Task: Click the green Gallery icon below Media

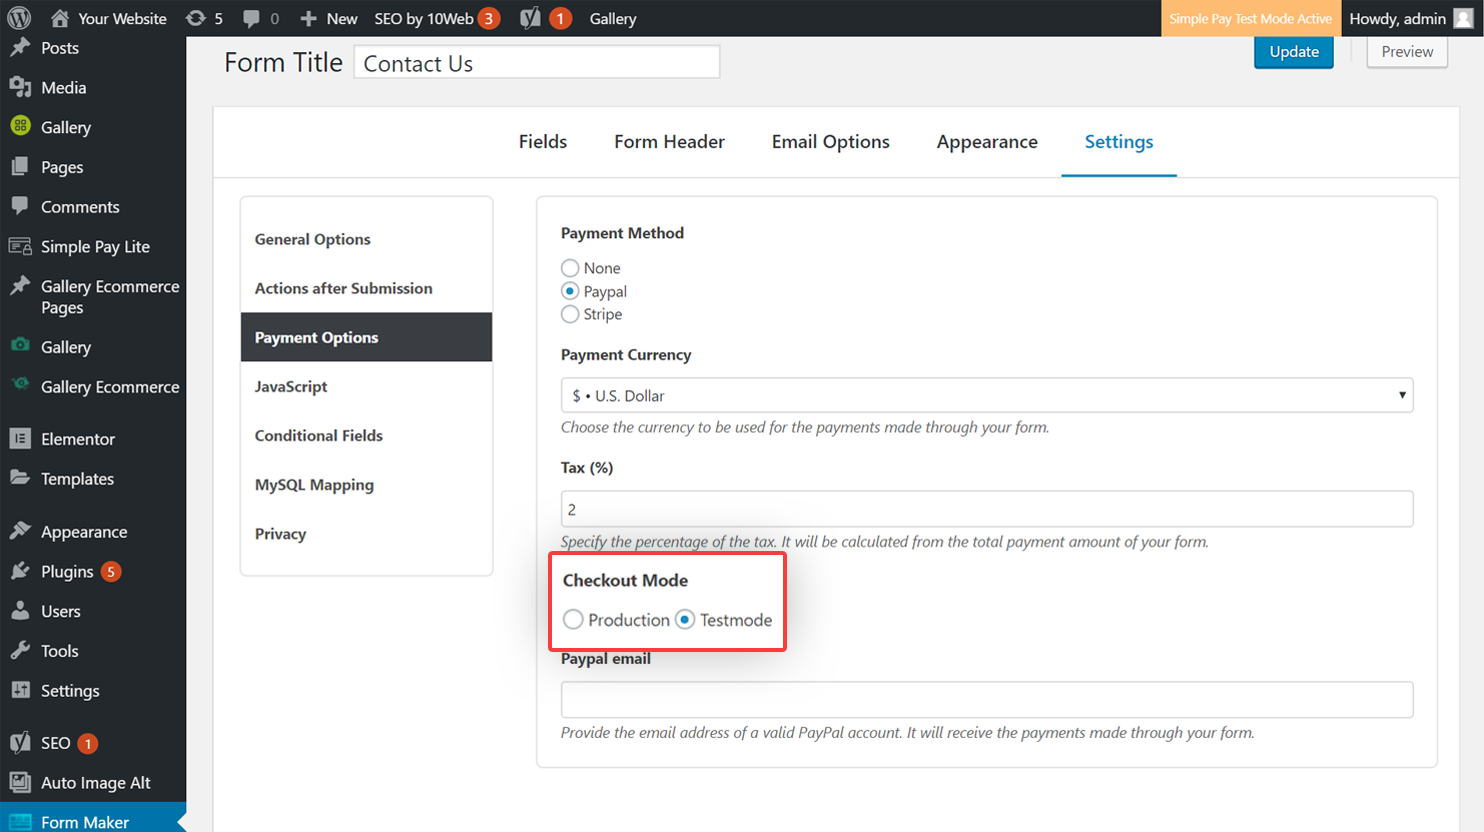Action: 20,126
